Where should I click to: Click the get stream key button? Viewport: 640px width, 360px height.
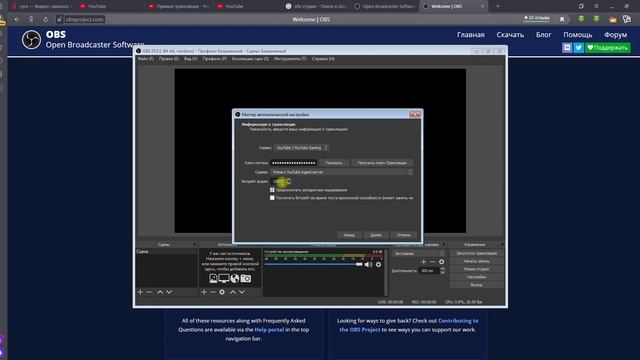coord(382,163)
